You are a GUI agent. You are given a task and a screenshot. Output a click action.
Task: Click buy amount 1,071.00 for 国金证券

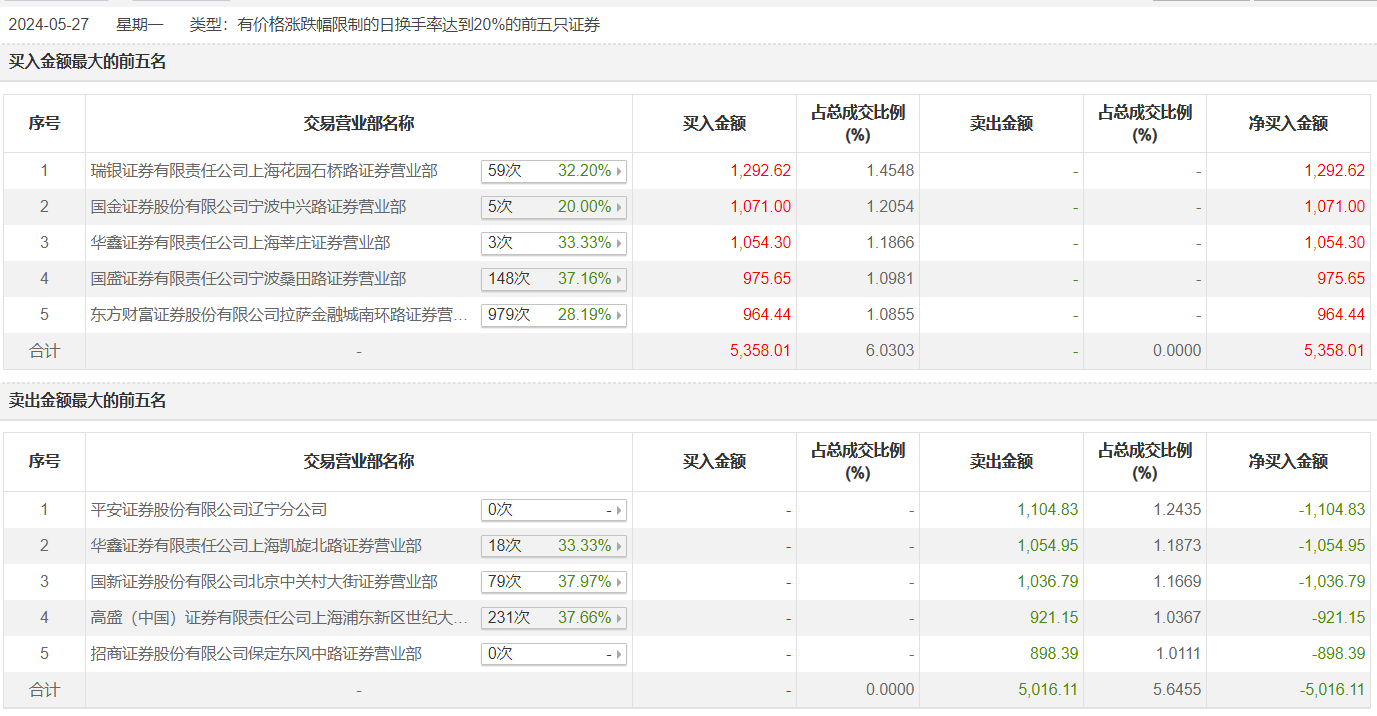(761, 207)
